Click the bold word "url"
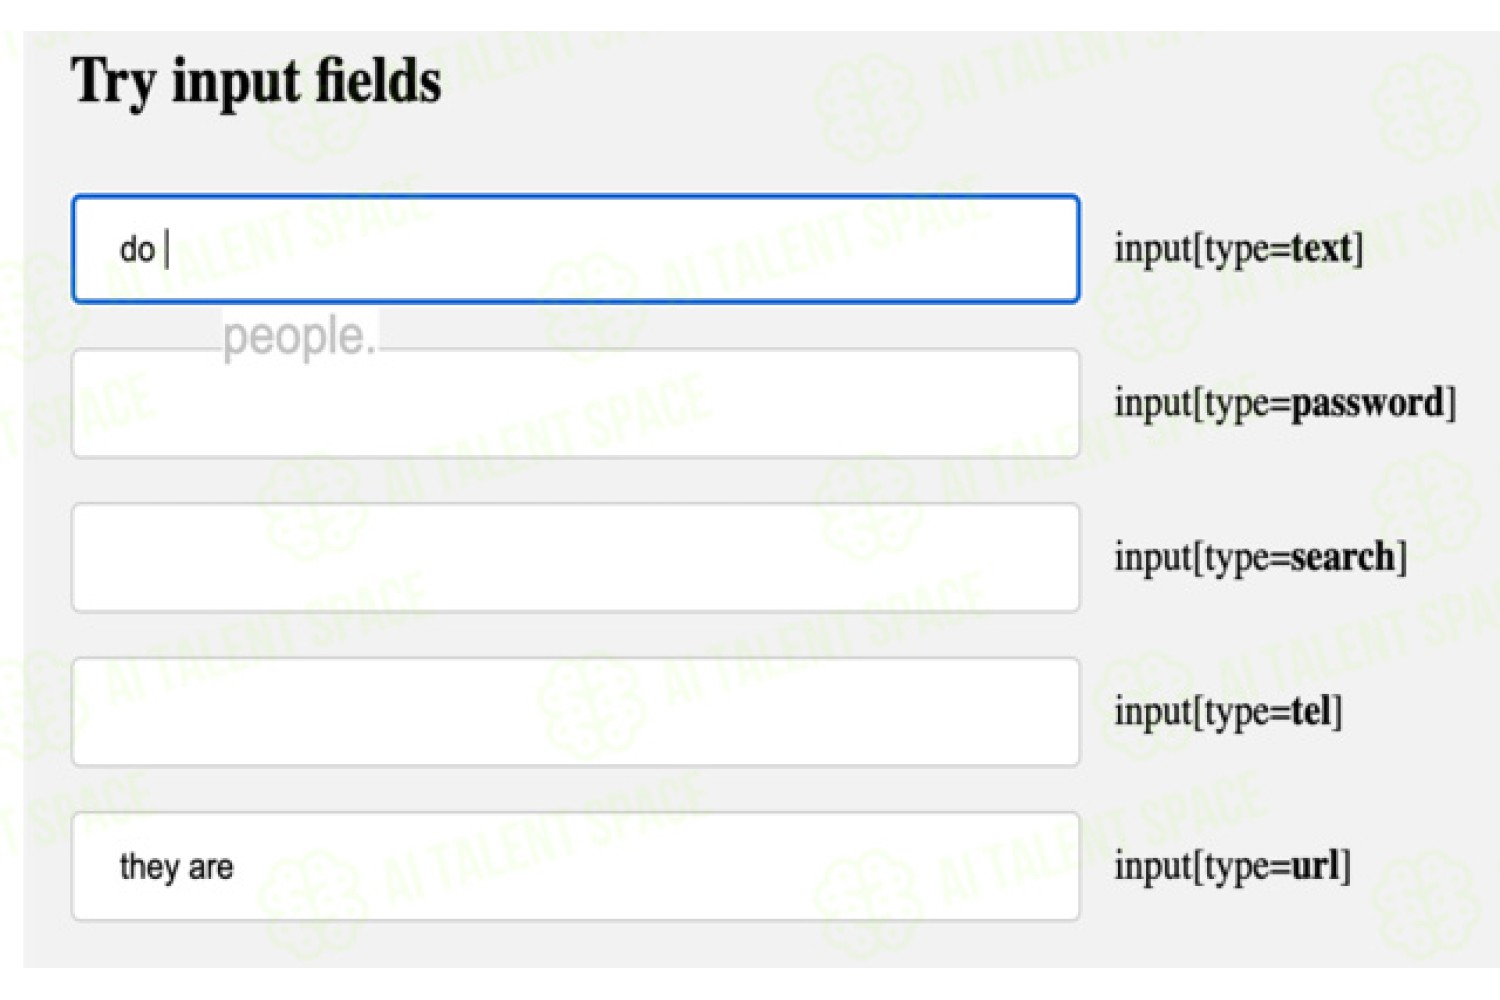The image size is (1500, 1000). [x=1315, y=866]
